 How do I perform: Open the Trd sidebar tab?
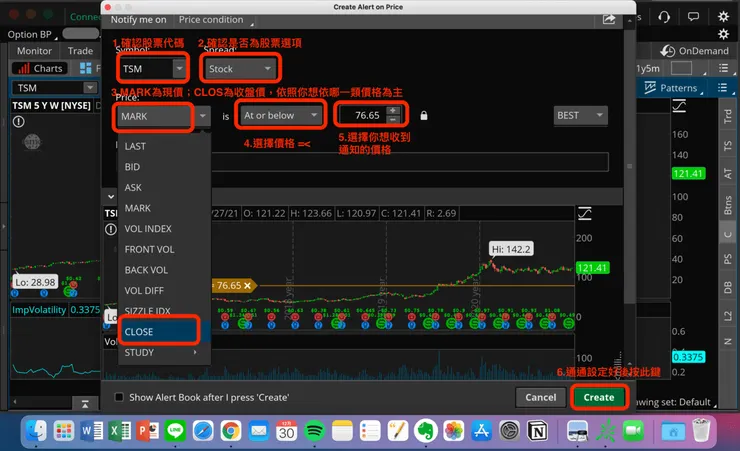(x=728, y=116)
